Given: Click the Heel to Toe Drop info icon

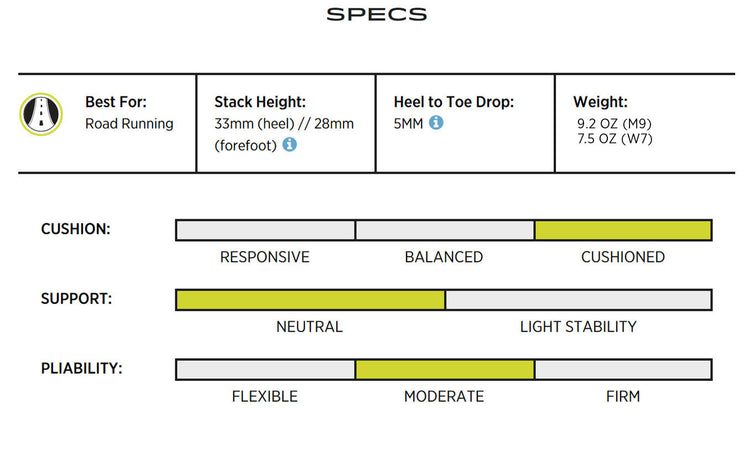Looking at the screenshot, I should coord(437,123).
